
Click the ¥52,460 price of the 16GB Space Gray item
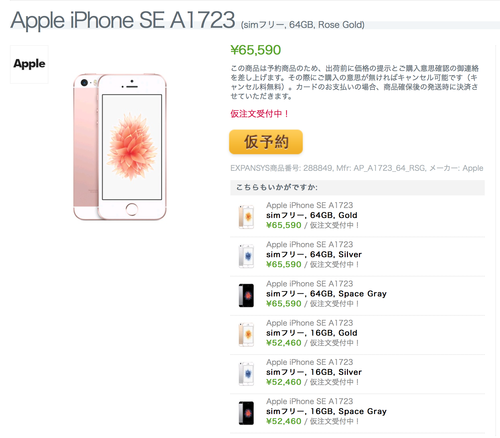284,421
